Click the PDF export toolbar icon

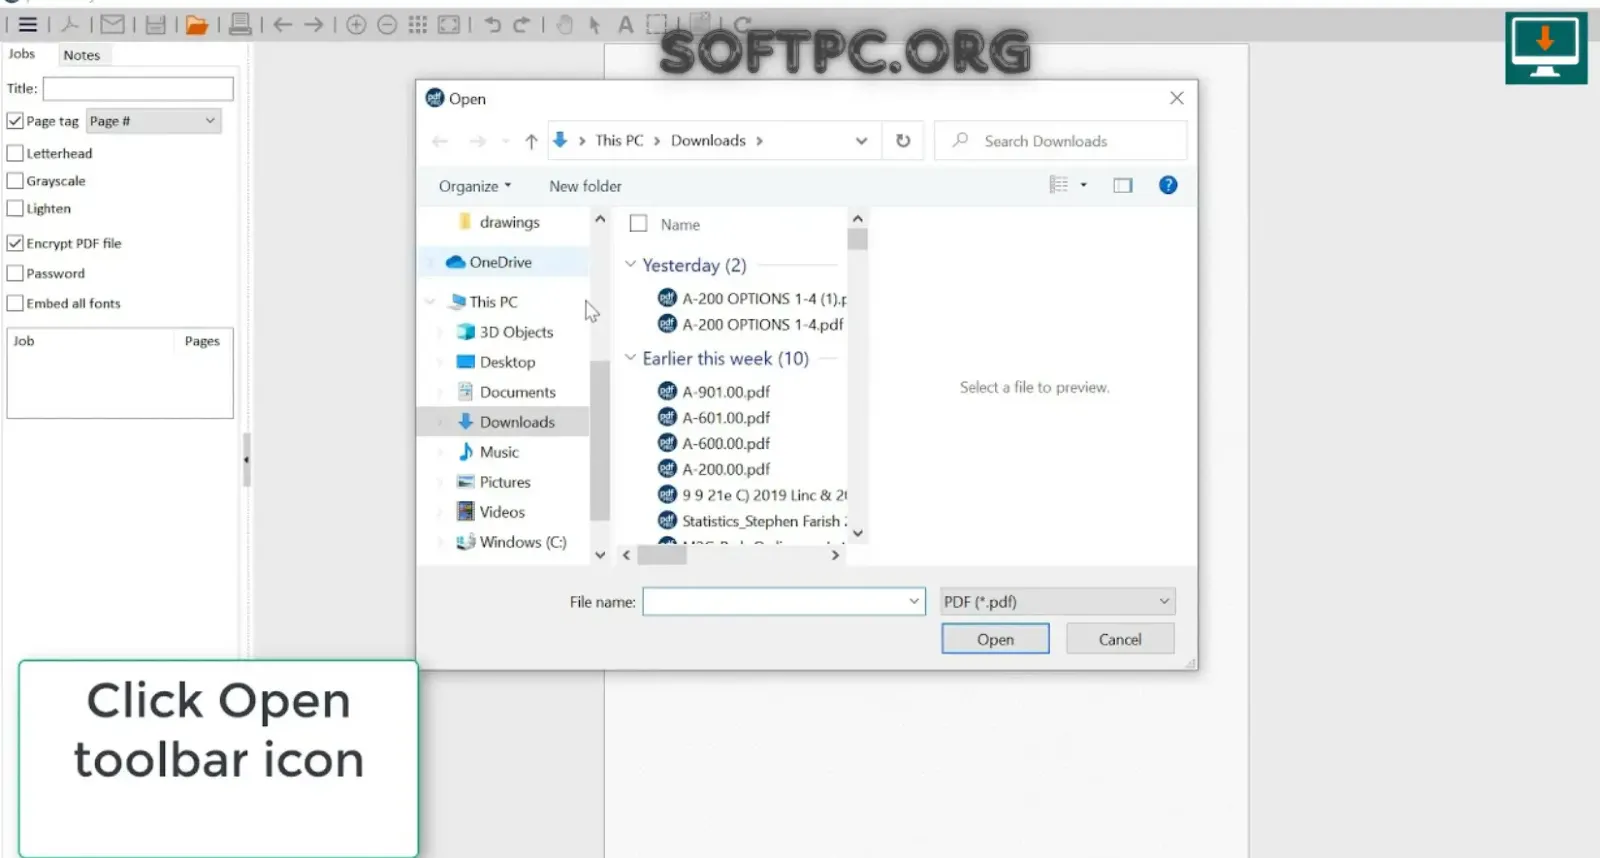(x=70, y=25)
